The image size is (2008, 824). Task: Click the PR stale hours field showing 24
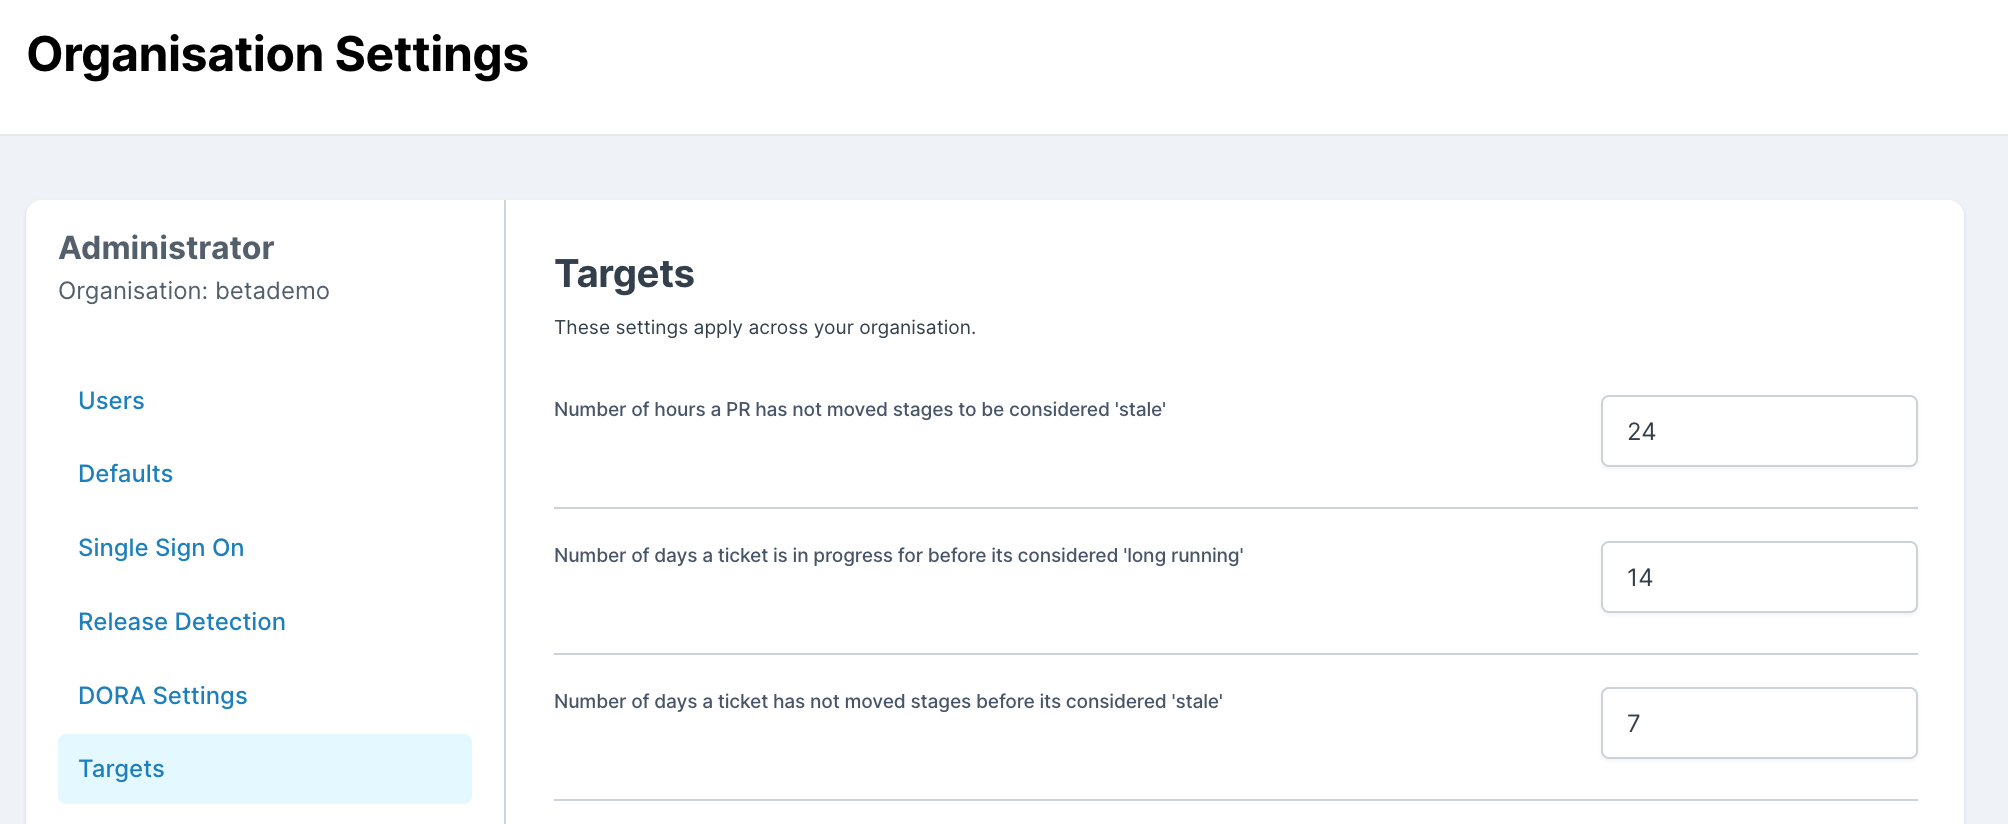1758,431
